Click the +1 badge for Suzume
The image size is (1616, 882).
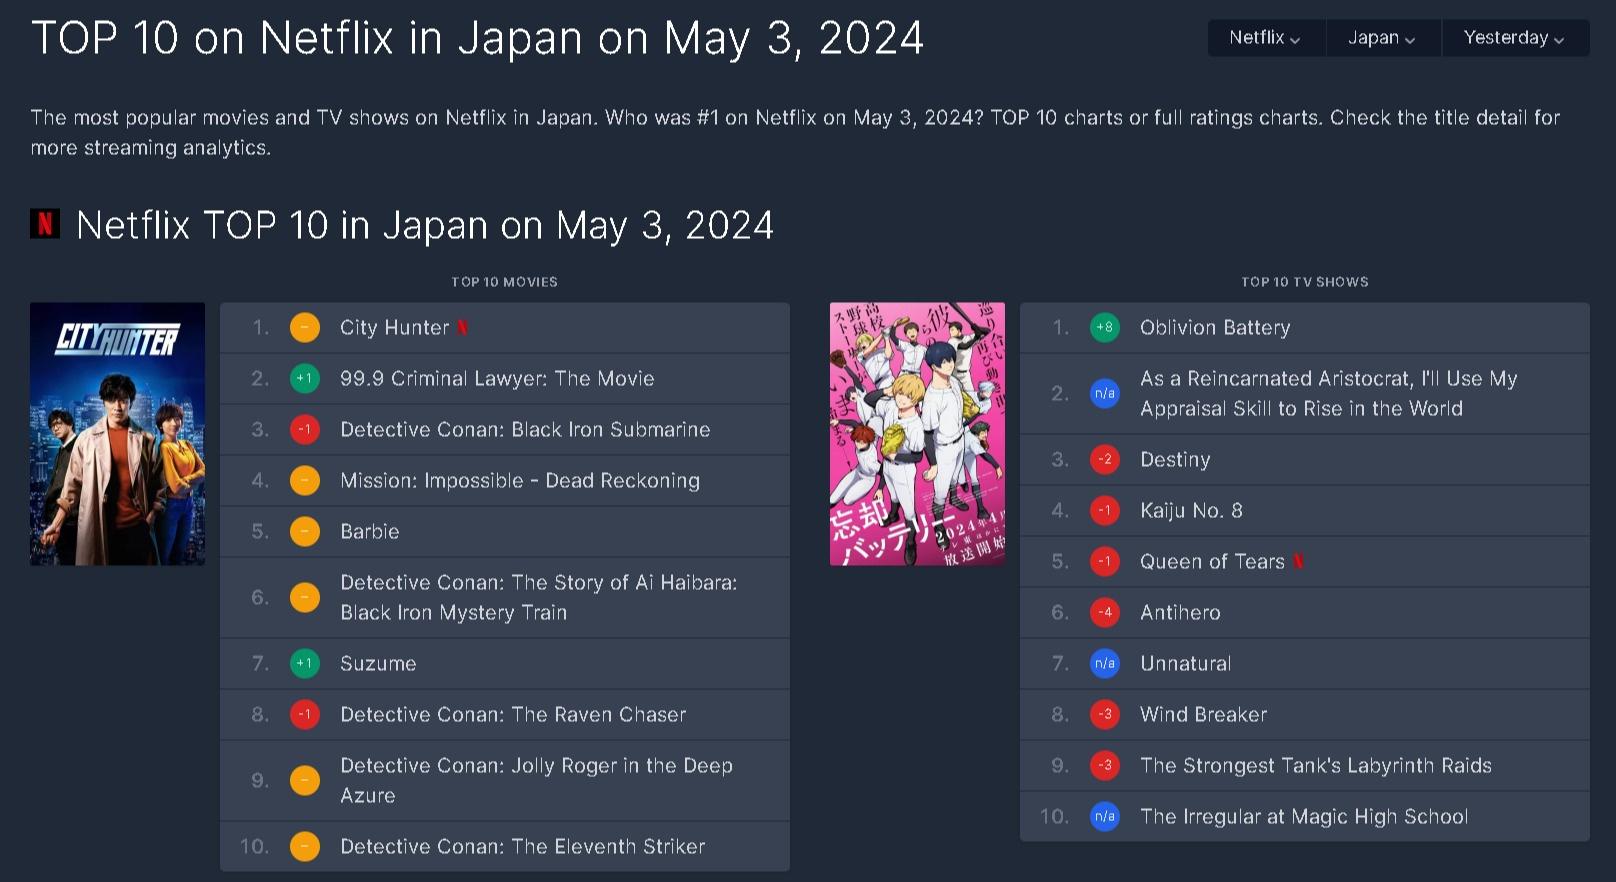[305, 664]
